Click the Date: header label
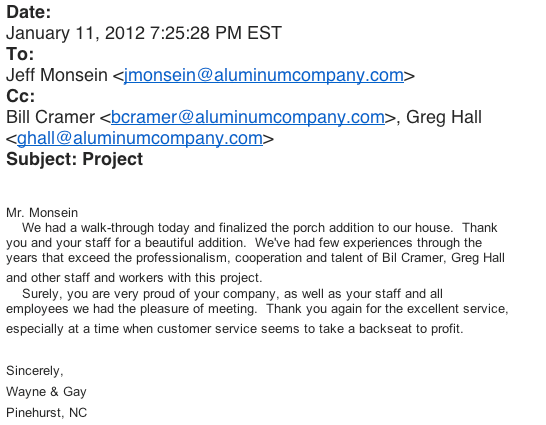 (x=29, y=12)
